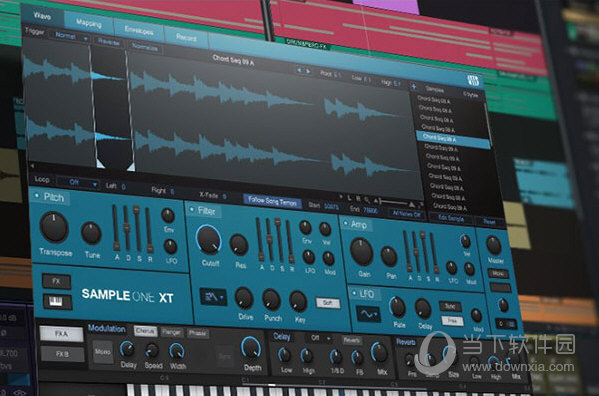599x396 pixels.
Task: Click the Reverse button
Action: coord(109,42)
